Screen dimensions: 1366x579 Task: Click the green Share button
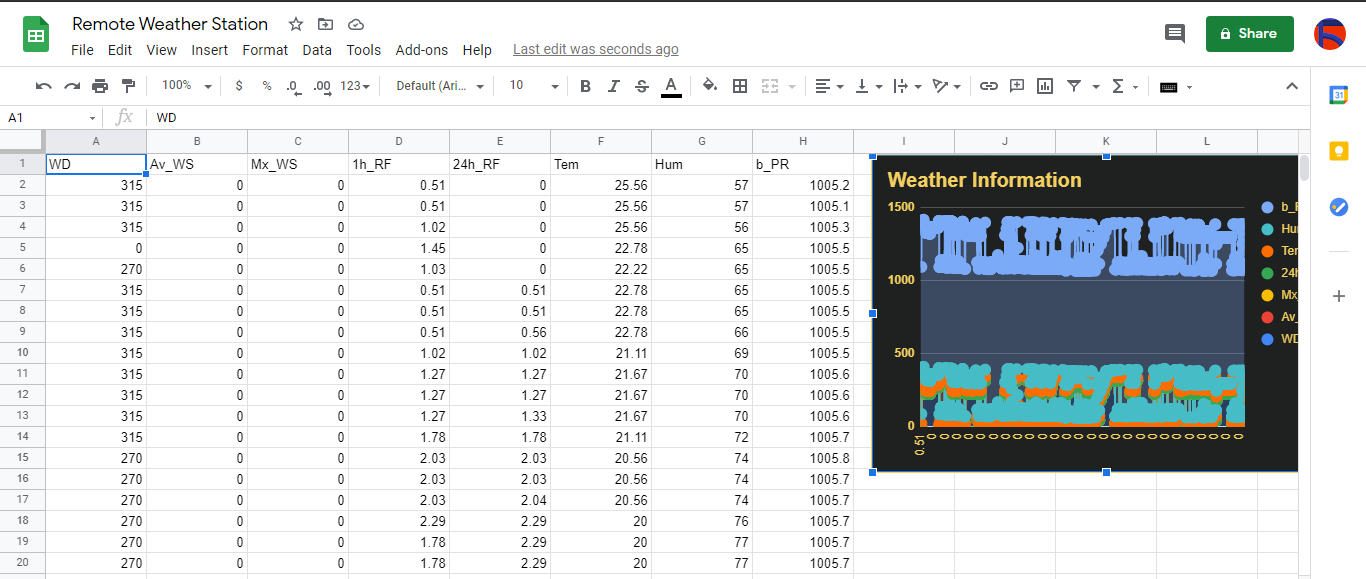pyautogui.click(x=1249, y=33)
